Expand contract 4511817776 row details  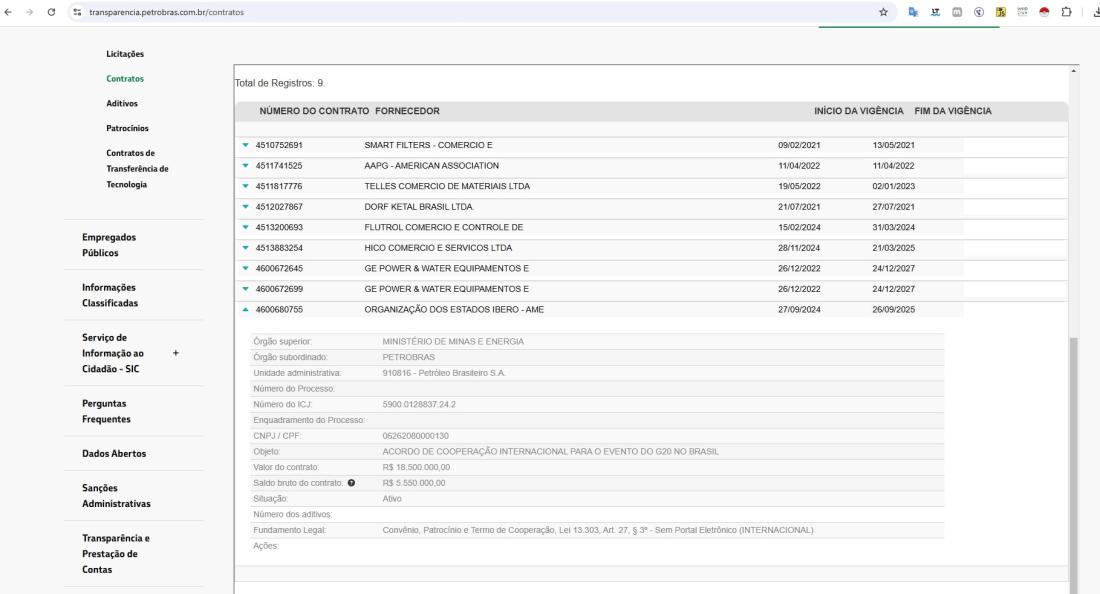tap(246, 186)
